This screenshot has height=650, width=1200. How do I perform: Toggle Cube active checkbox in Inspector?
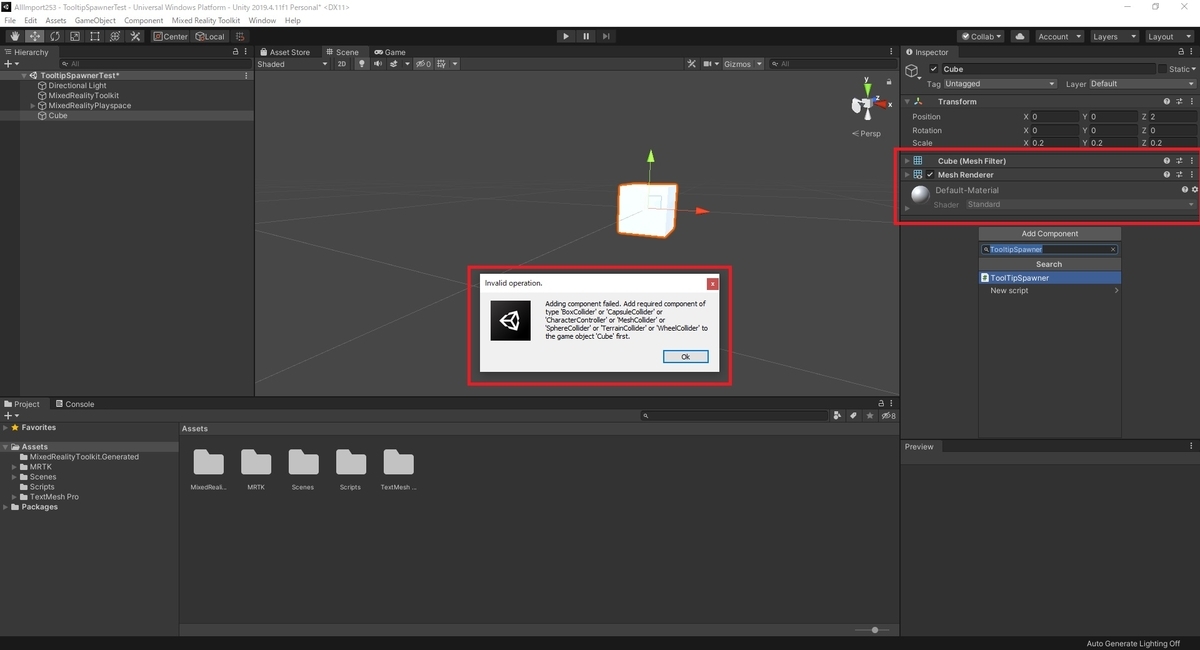(934, 69)
